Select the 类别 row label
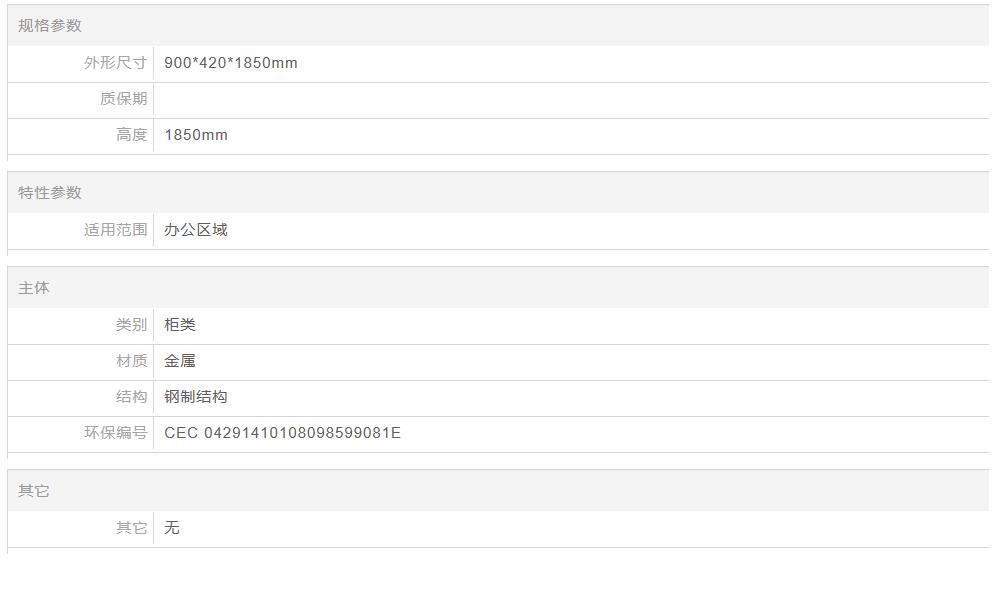 click(x=131, y=325)
